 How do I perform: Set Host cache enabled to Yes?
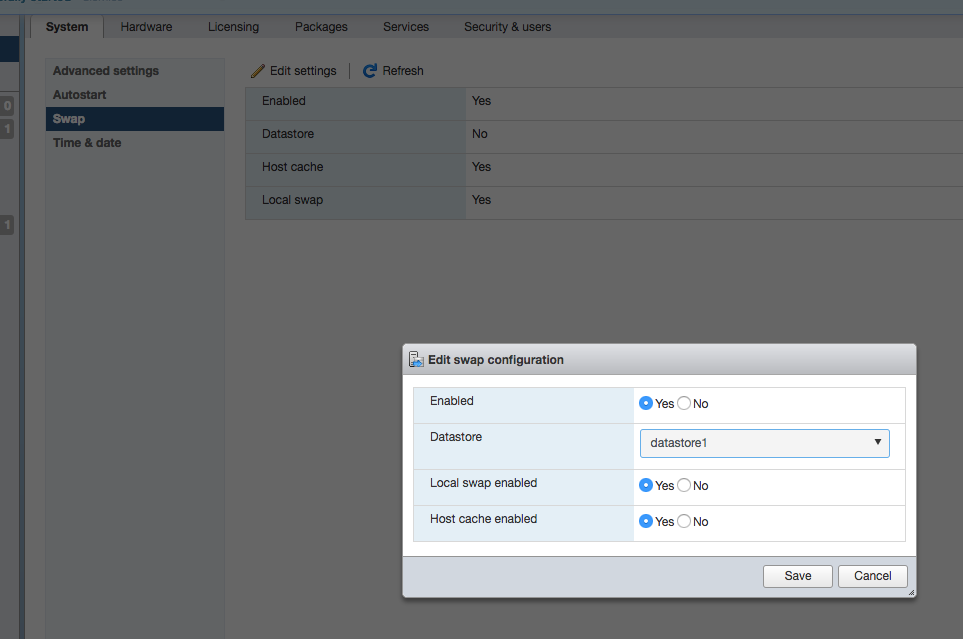(645, 521)
